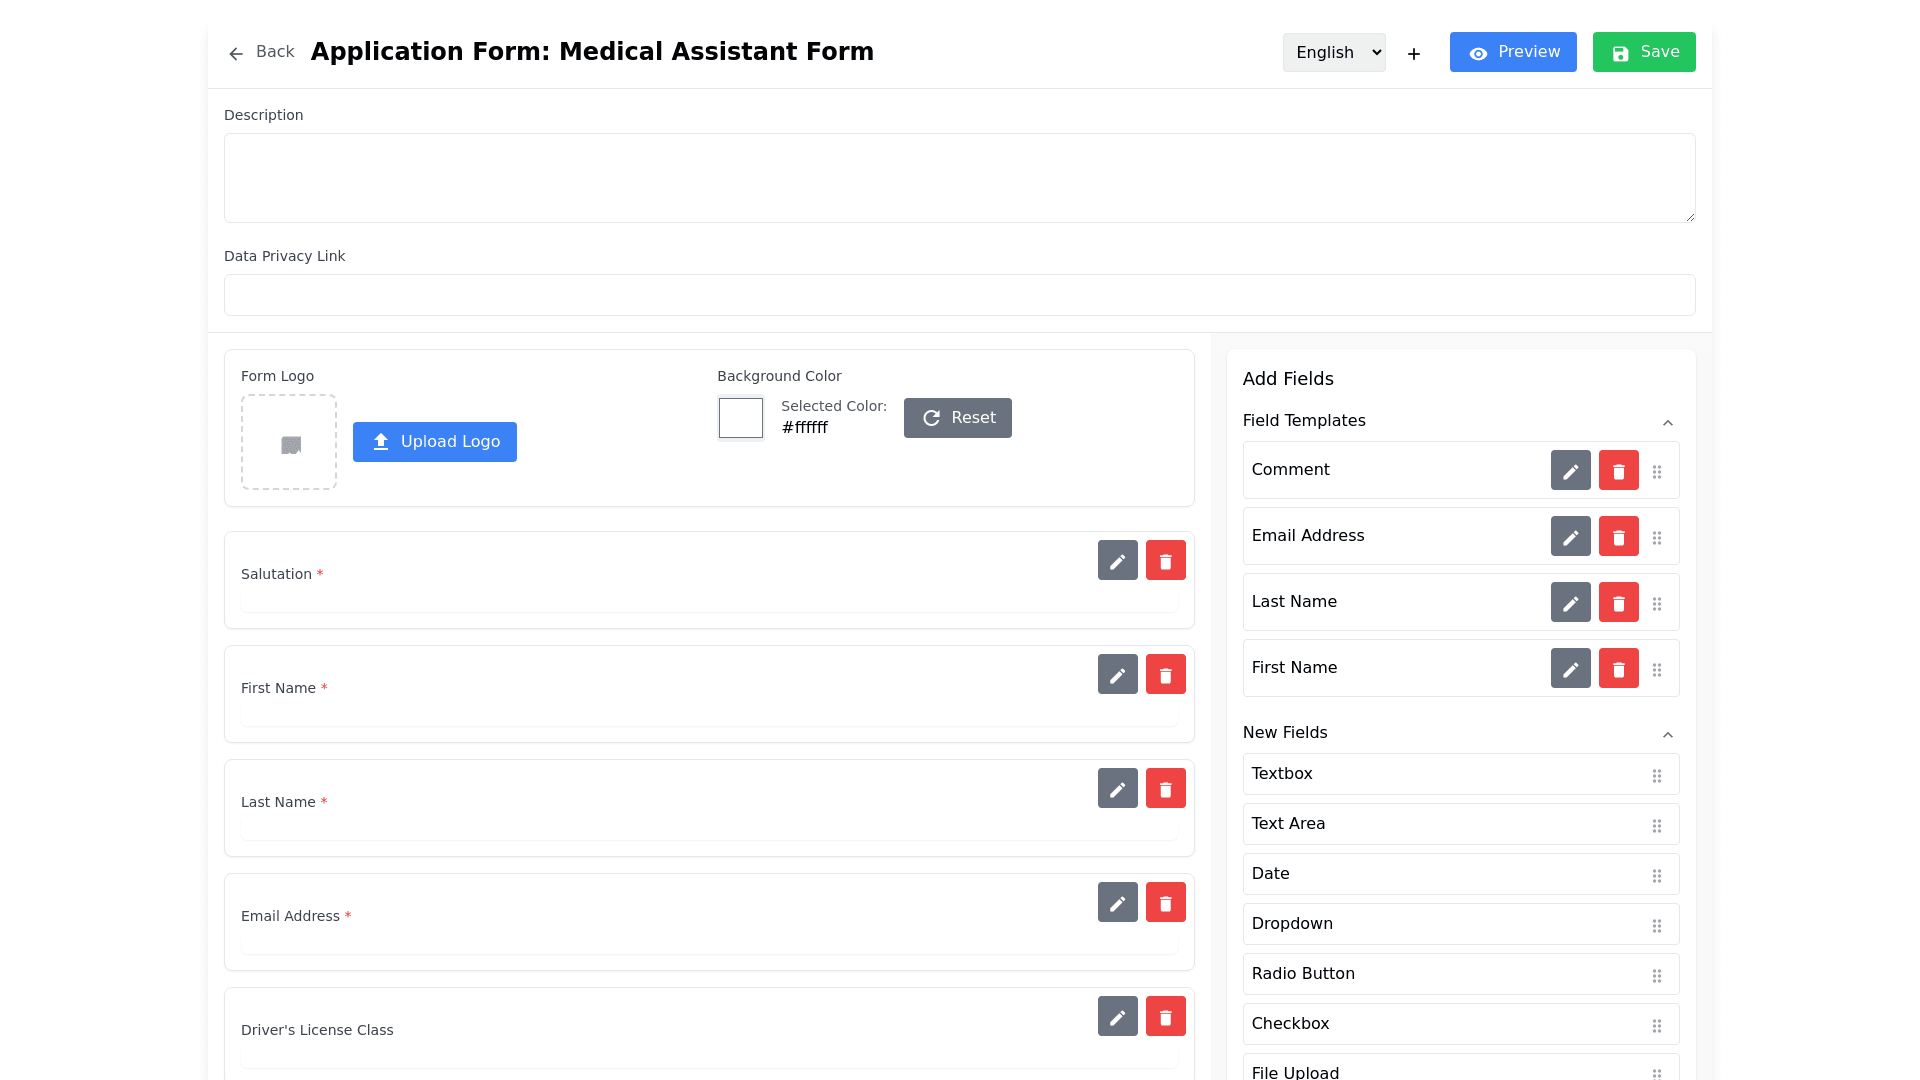Delete the First Name form field

[x=1165, y=675]
